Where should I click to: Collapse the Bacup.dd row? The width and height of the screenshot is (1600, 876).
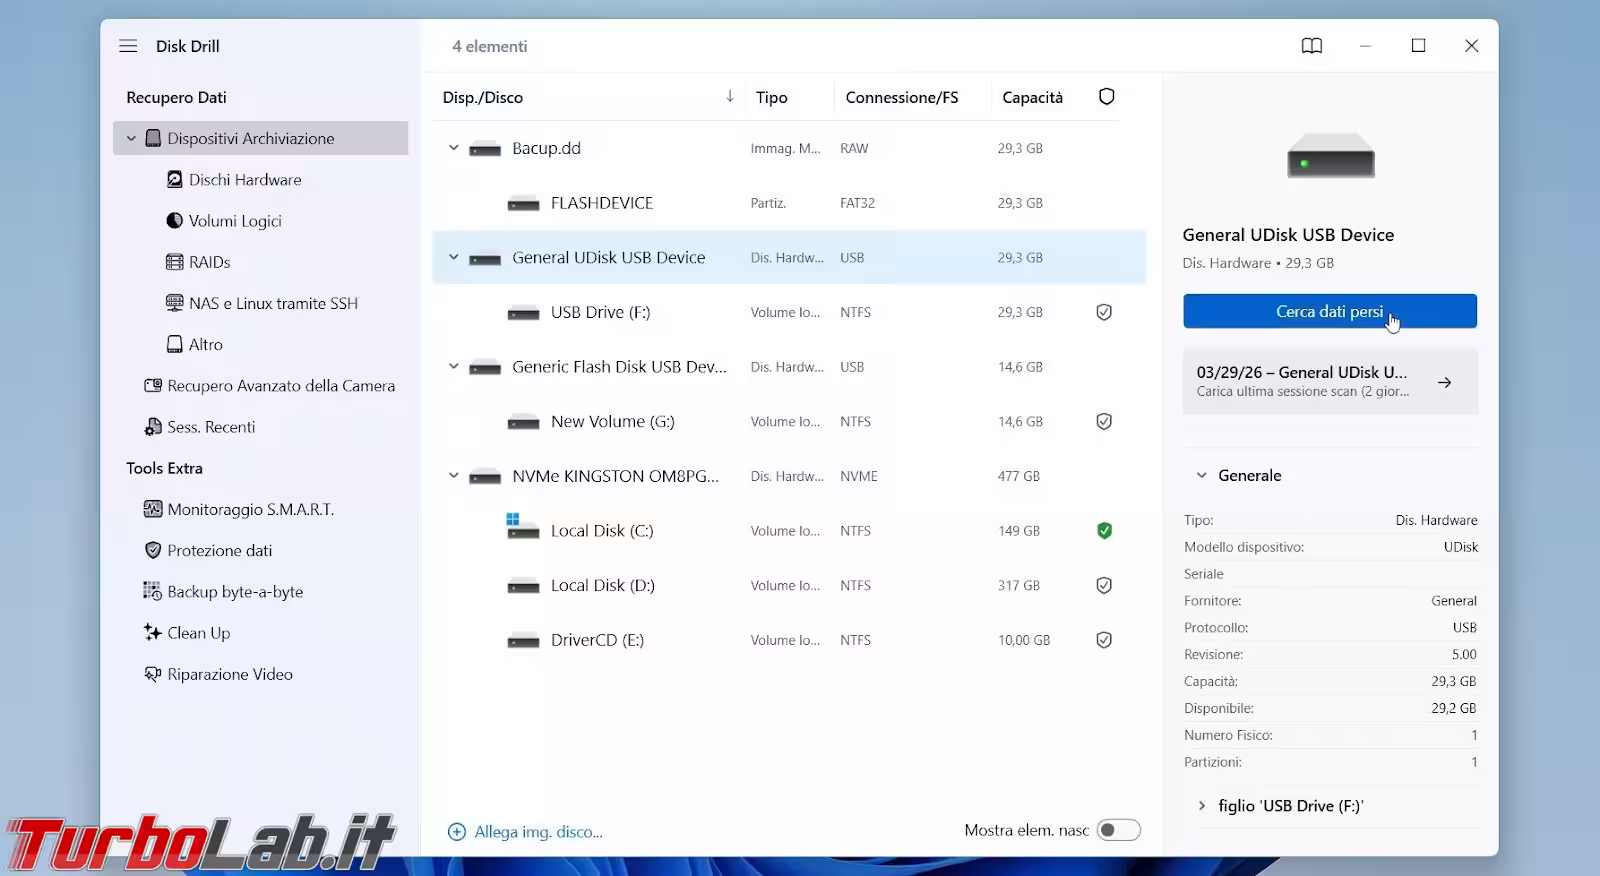[x=454, y=148]
